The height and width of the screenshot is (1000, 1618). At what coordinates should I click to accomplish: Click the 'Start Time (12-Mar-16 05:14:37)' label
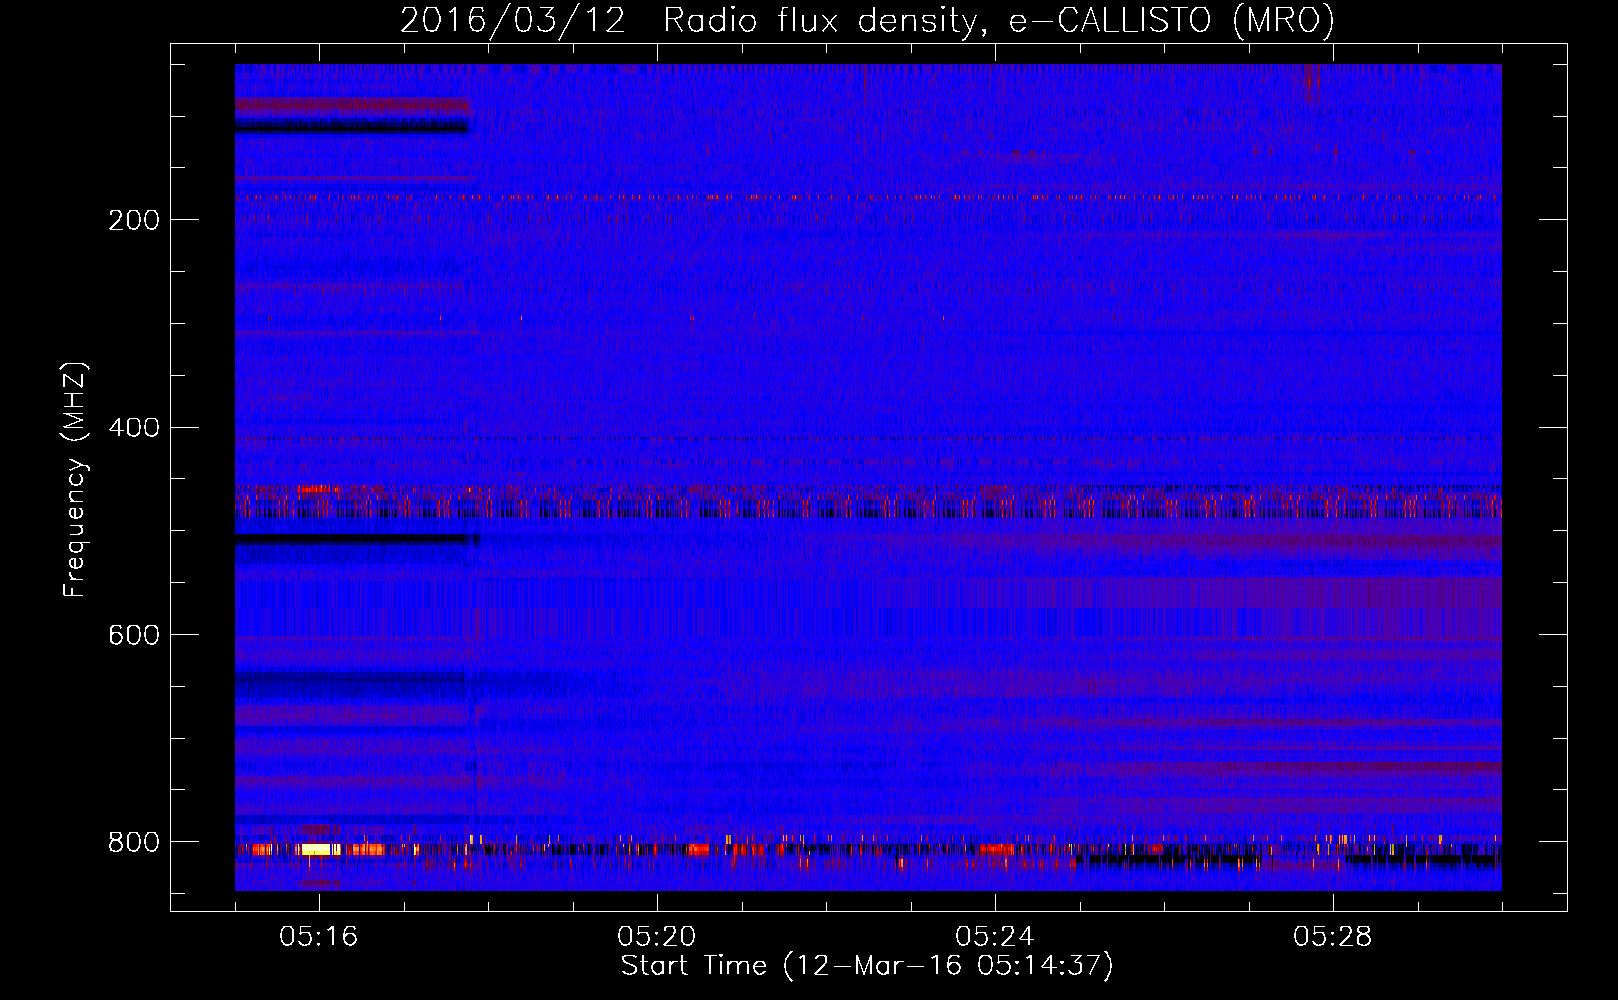(867, 966)
